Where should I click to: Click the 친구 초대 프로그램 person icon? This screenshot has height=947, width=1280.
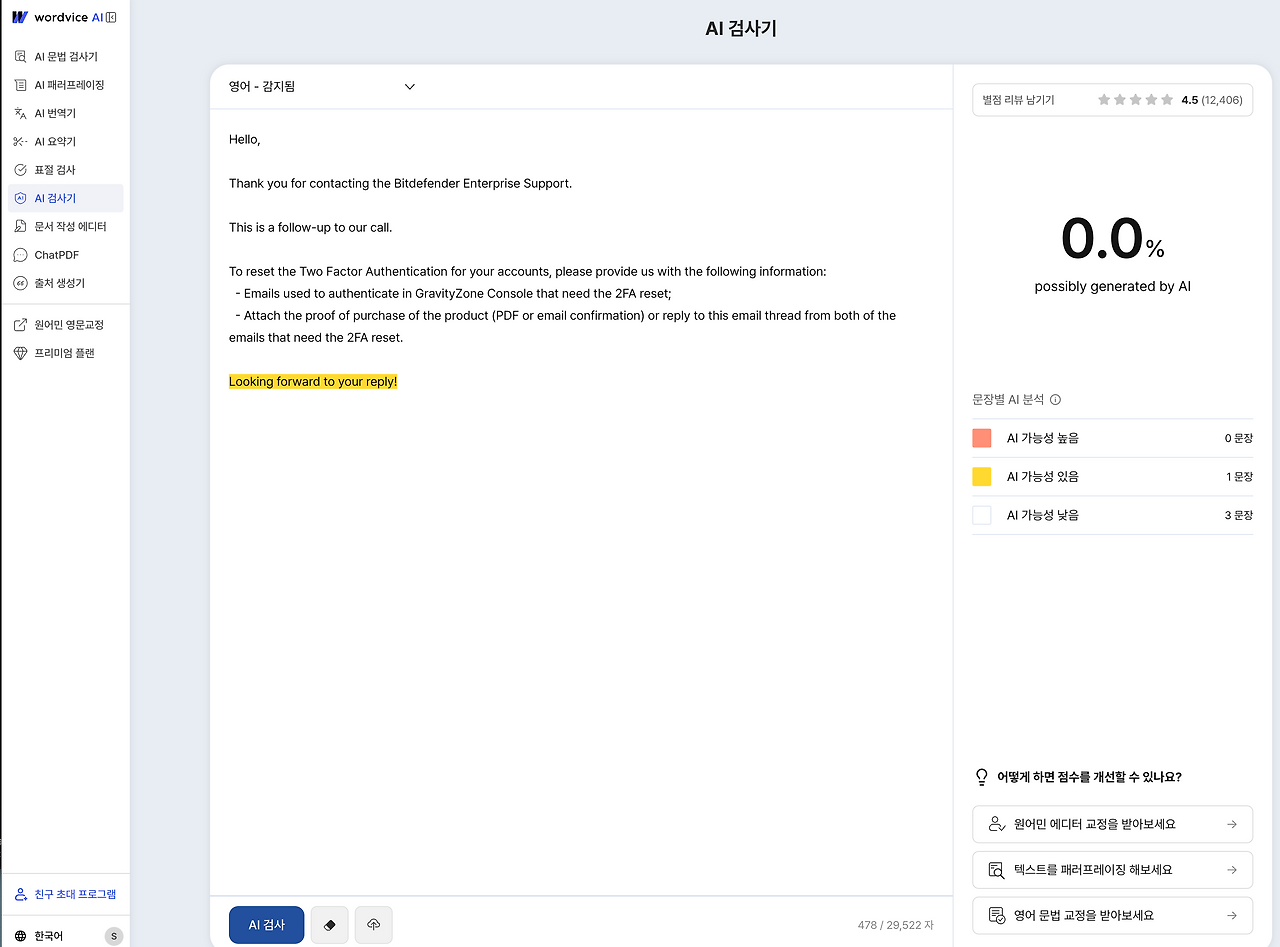[20, 894]
